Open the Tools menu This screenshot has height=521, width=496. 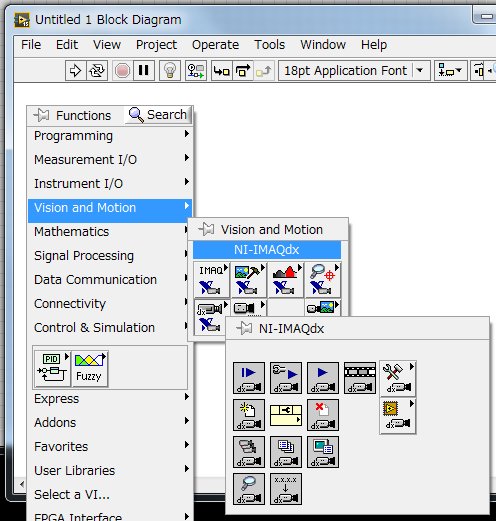[x=270, y=45]
